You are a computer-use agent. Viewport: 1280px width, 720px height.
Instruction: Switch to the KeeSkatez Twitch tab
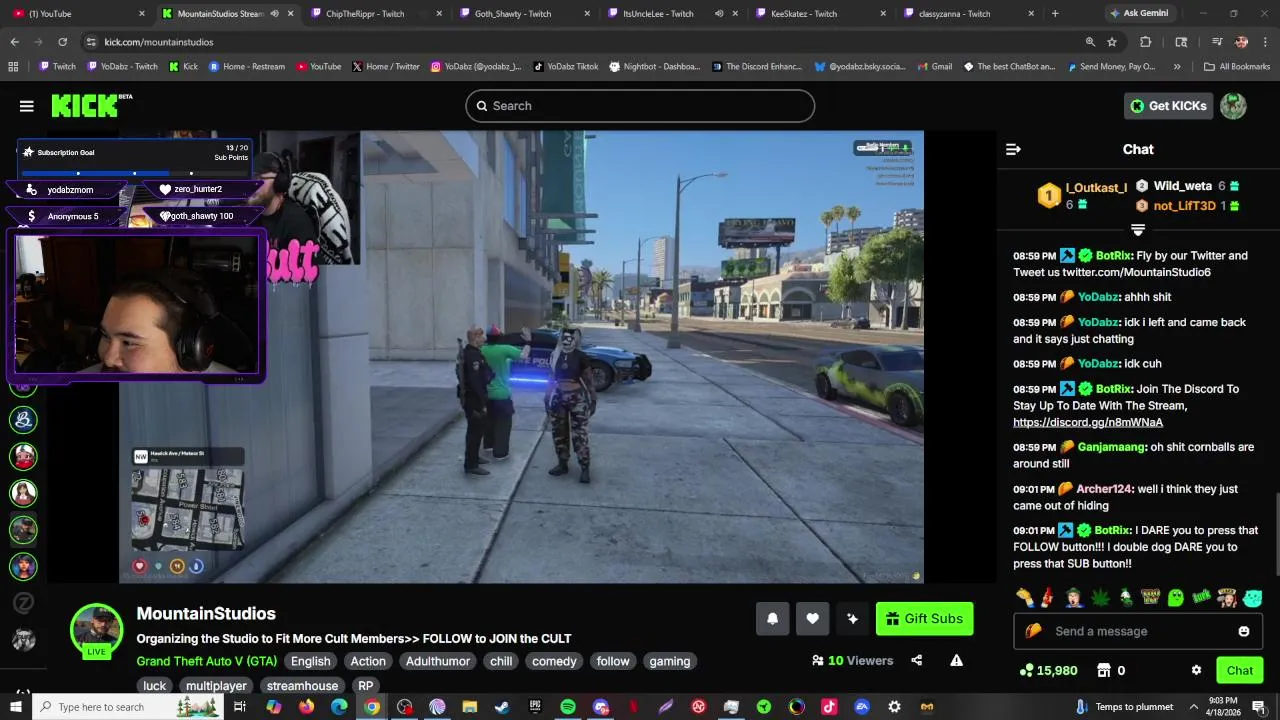coord(820,14)
